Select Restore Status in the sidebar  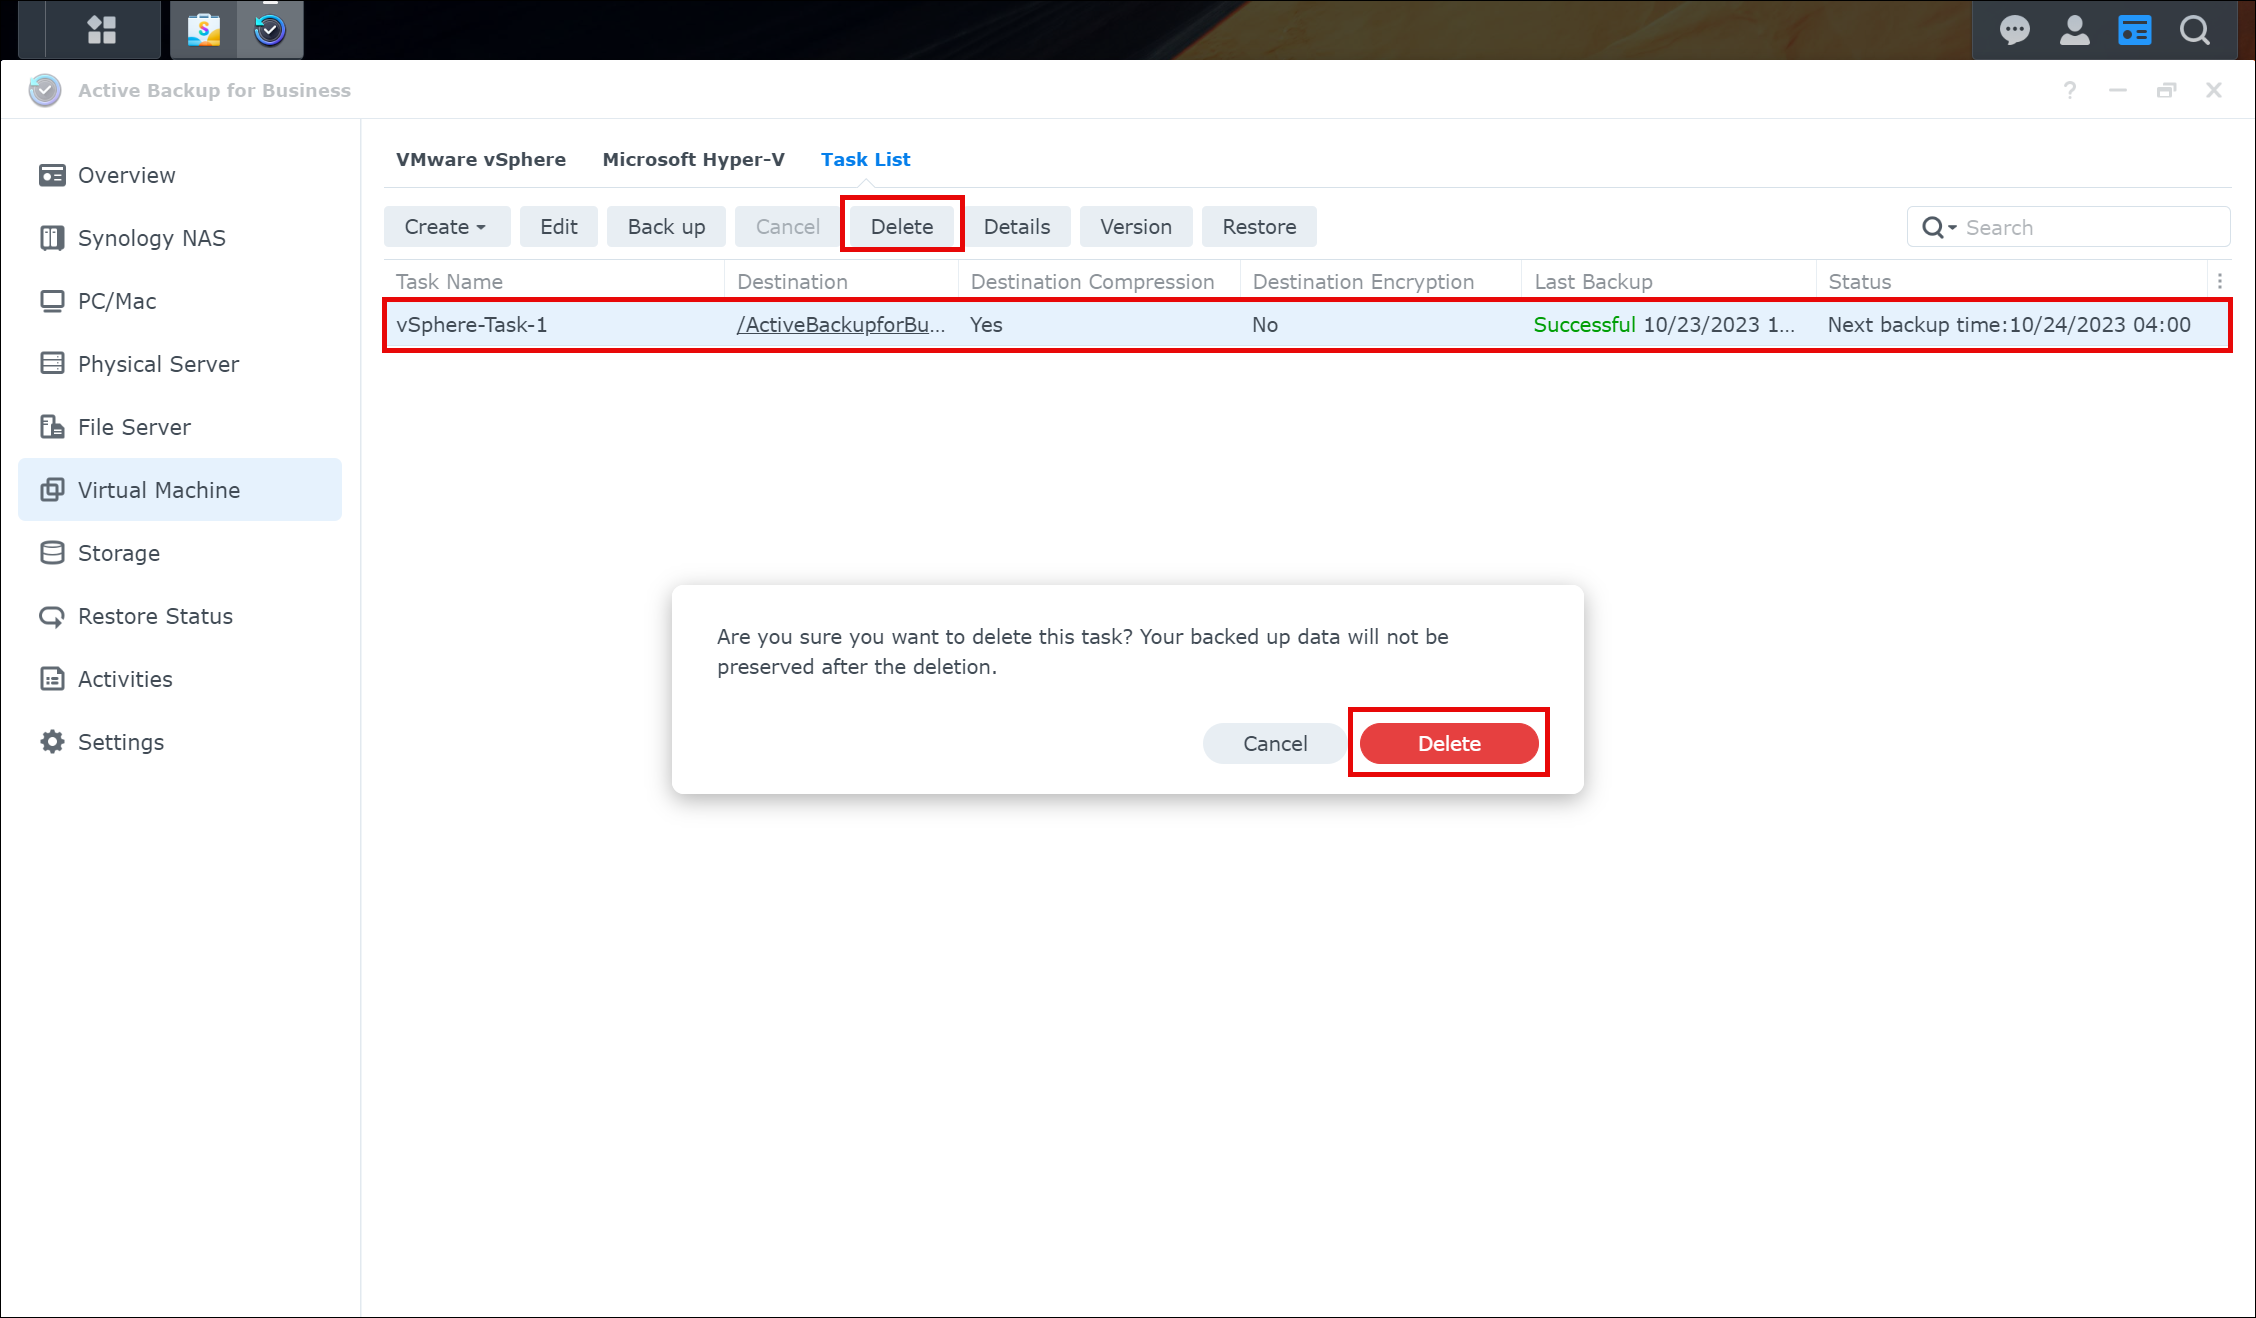click(x=155, y=616)
